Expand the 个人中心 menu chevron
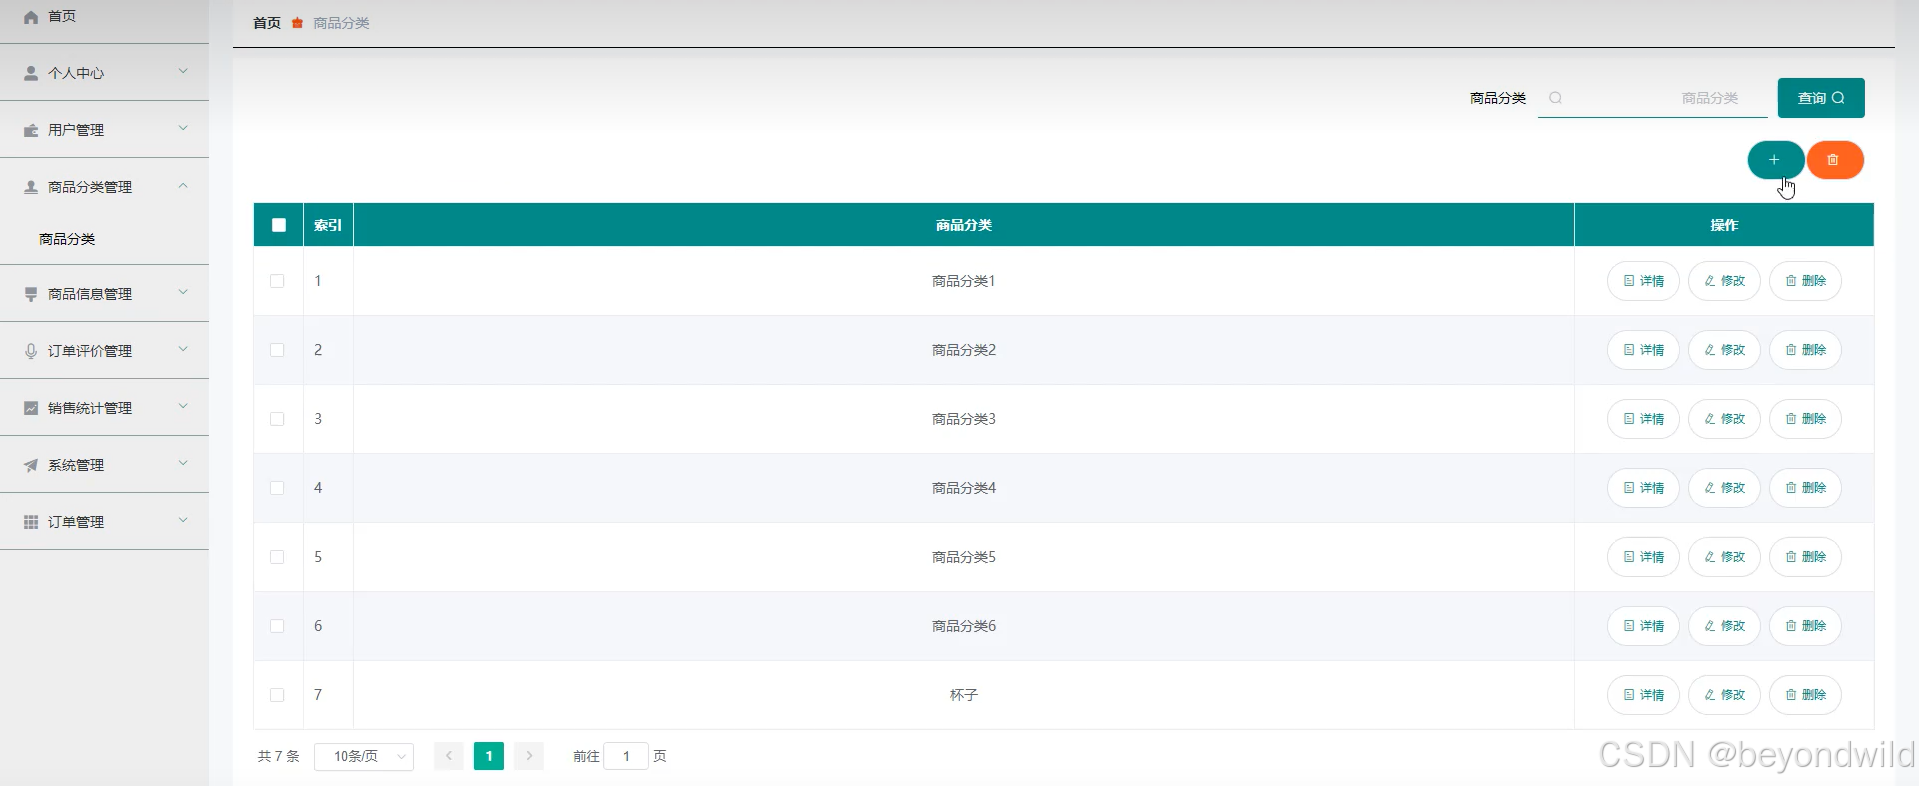Screen dimensions: 1919x786 [183, 71]
